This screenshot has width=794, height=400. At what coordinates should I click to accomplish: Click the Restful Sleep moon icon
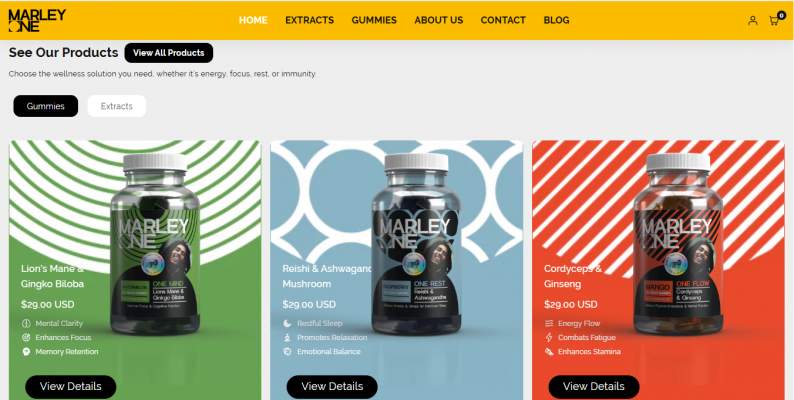tap(288, 323)
